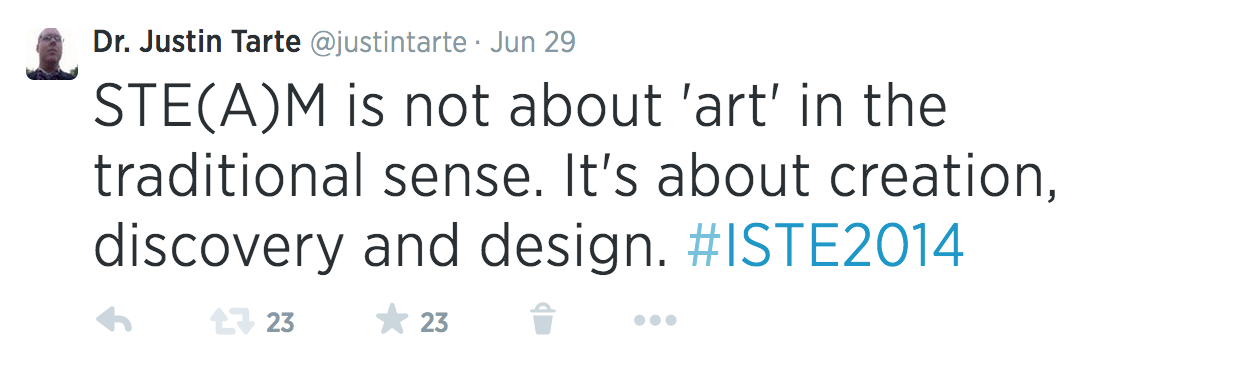Retweet the STE(A)M tweet
Screen dimensions: 1252x366
231,322
